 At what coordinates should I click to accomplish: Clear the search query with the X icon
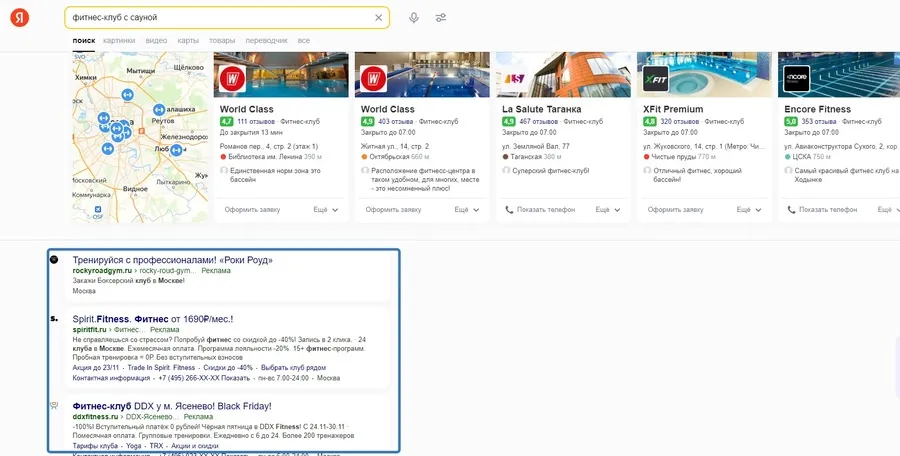coord(378,18)
